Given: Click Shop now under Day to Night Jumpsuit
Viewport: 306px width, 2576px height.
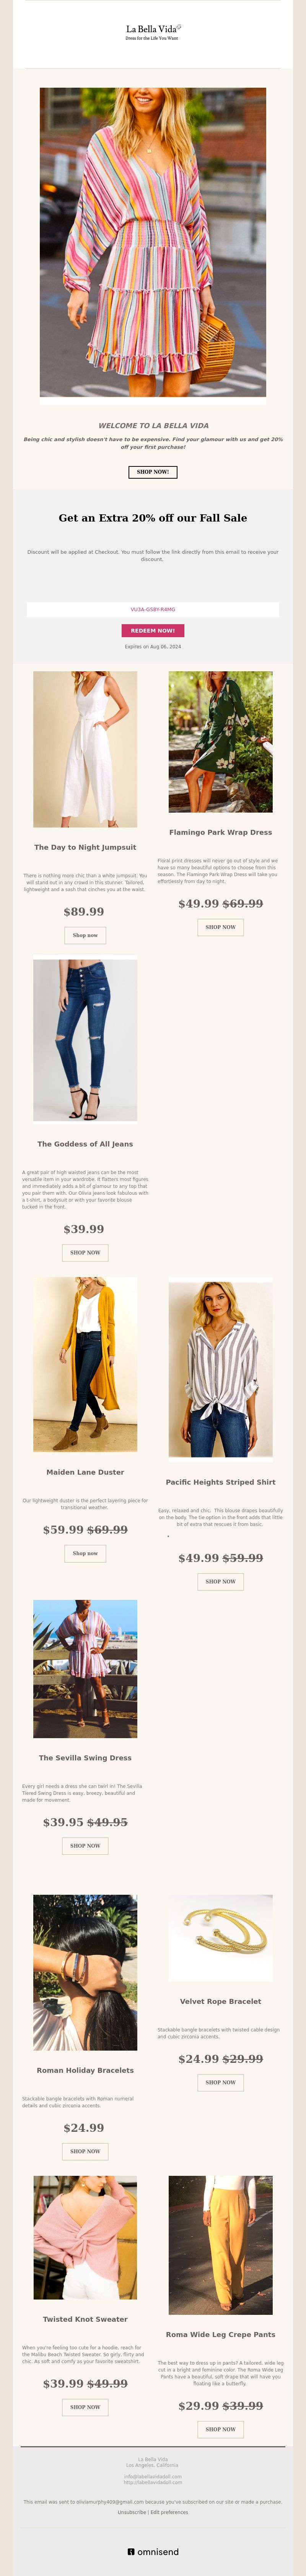Looking at the screenshot, I should [85, 935].
